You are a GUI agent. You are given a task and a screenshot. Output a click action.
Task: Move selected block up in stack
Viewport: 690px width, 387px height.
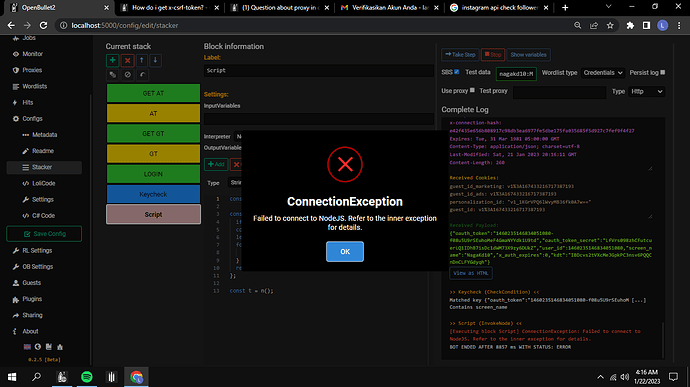click(x=142, y=60)
